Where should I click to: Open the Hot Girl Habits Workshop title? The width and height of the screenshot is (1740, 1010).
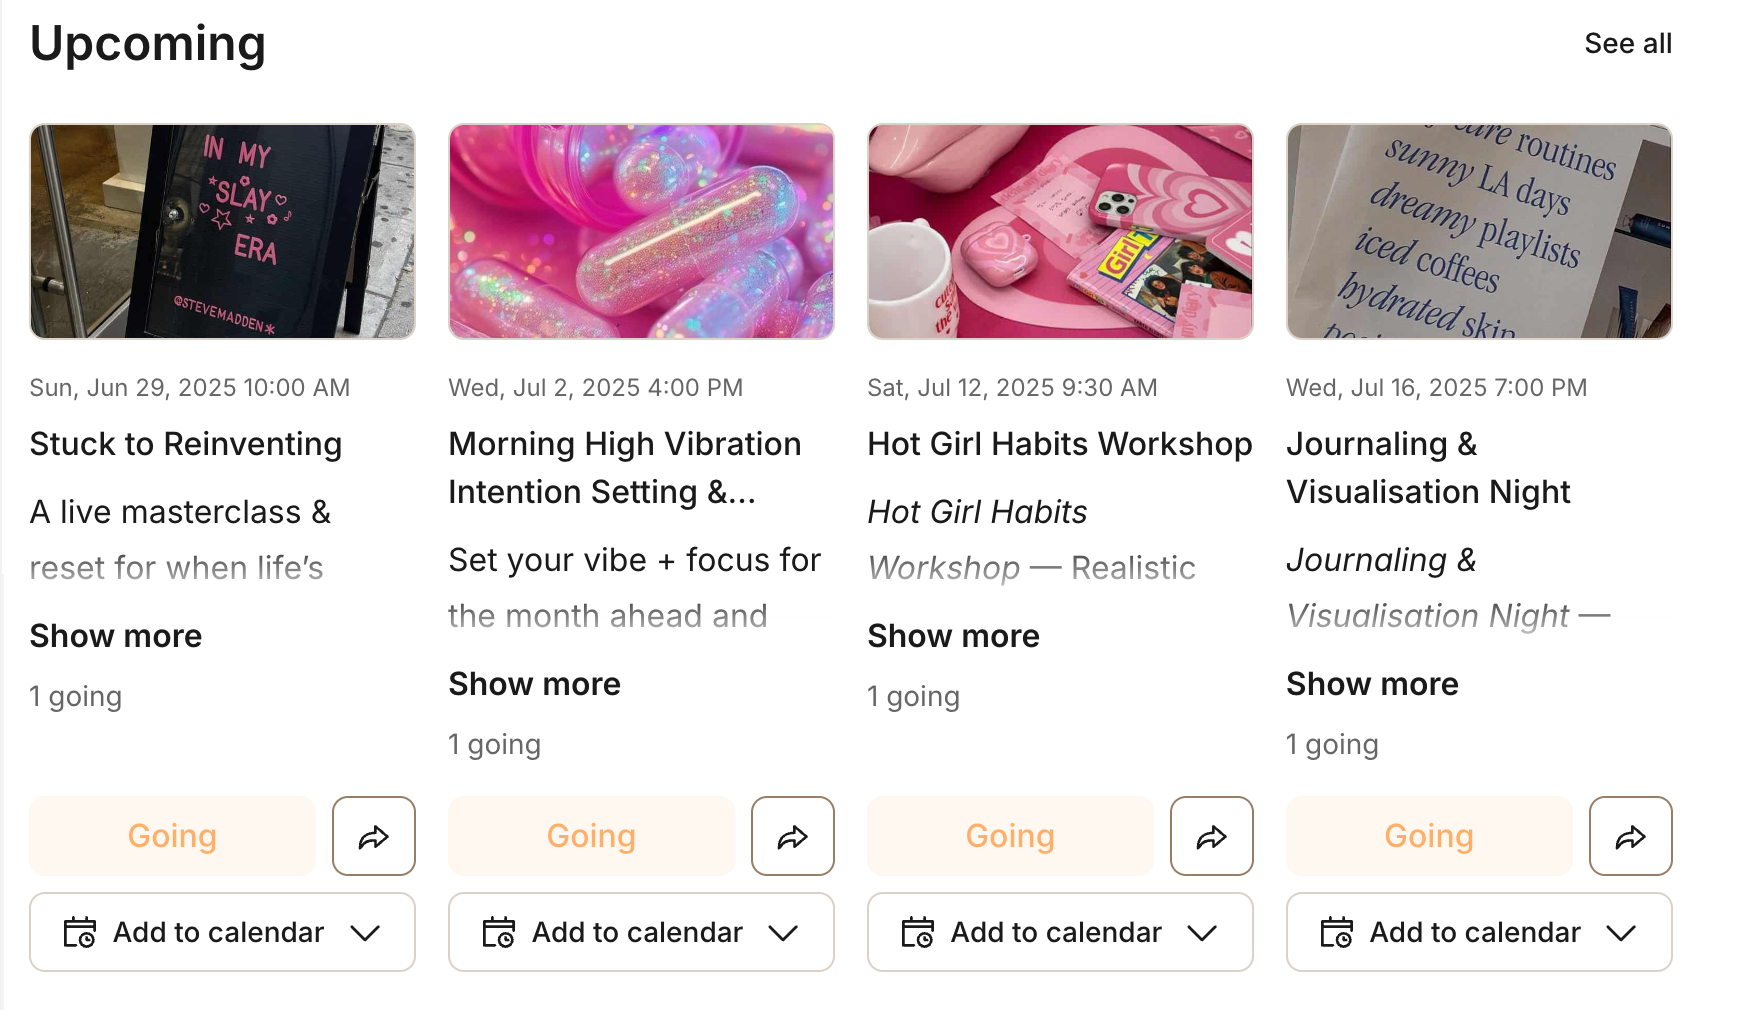[x=1060, y=444]
